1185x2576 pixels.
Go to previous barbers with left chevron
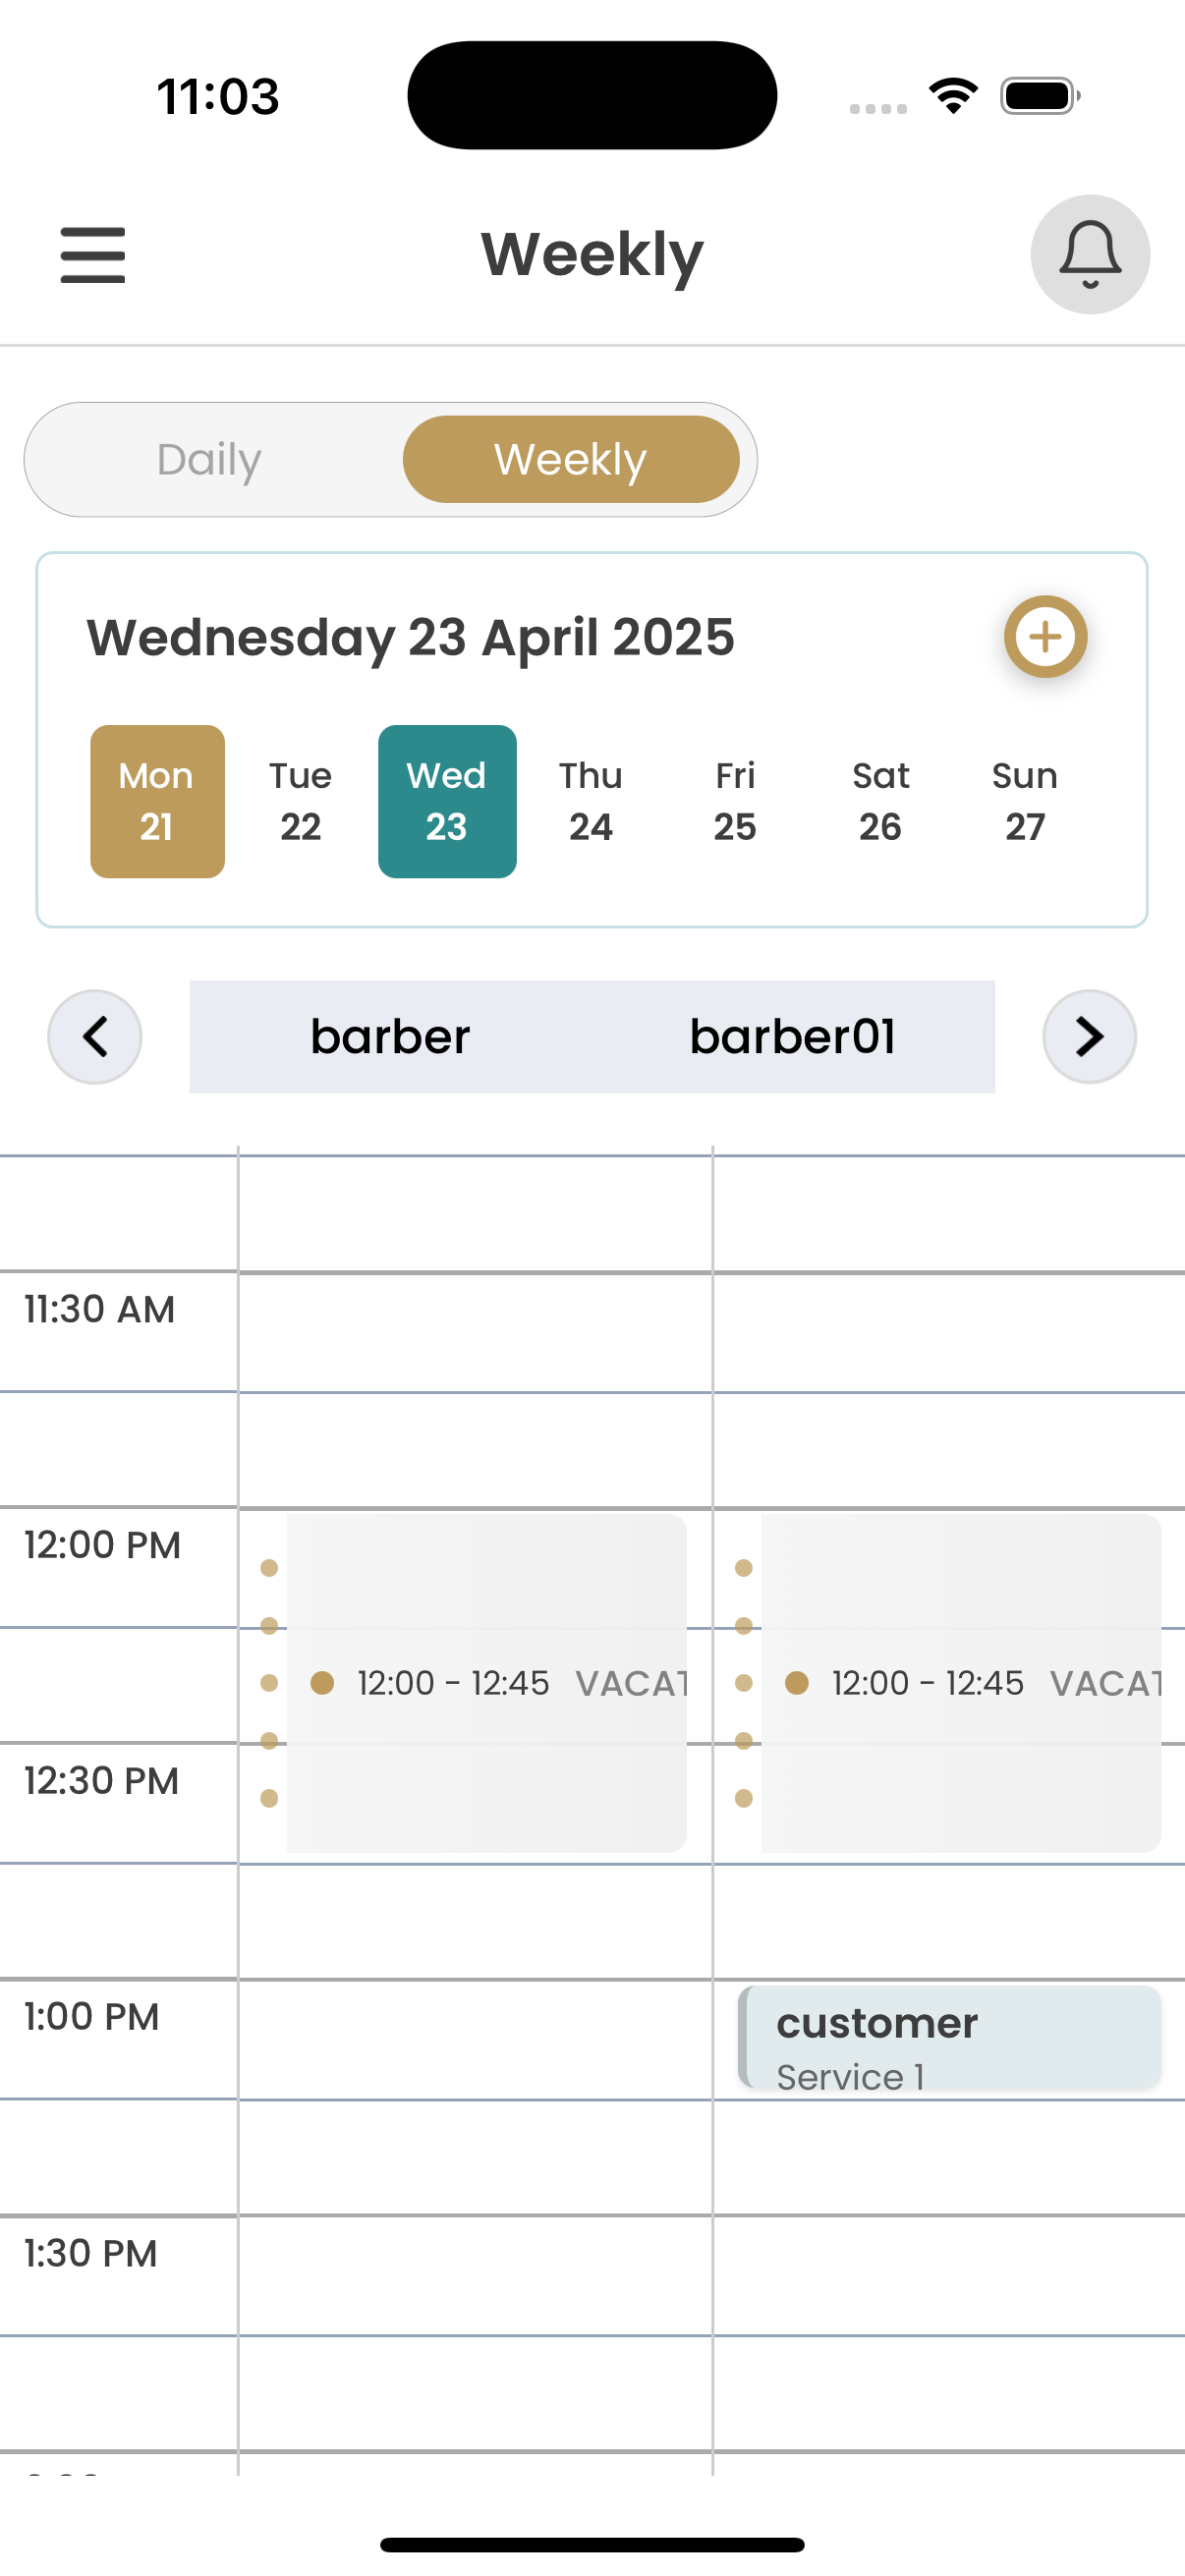point(95,1036)
